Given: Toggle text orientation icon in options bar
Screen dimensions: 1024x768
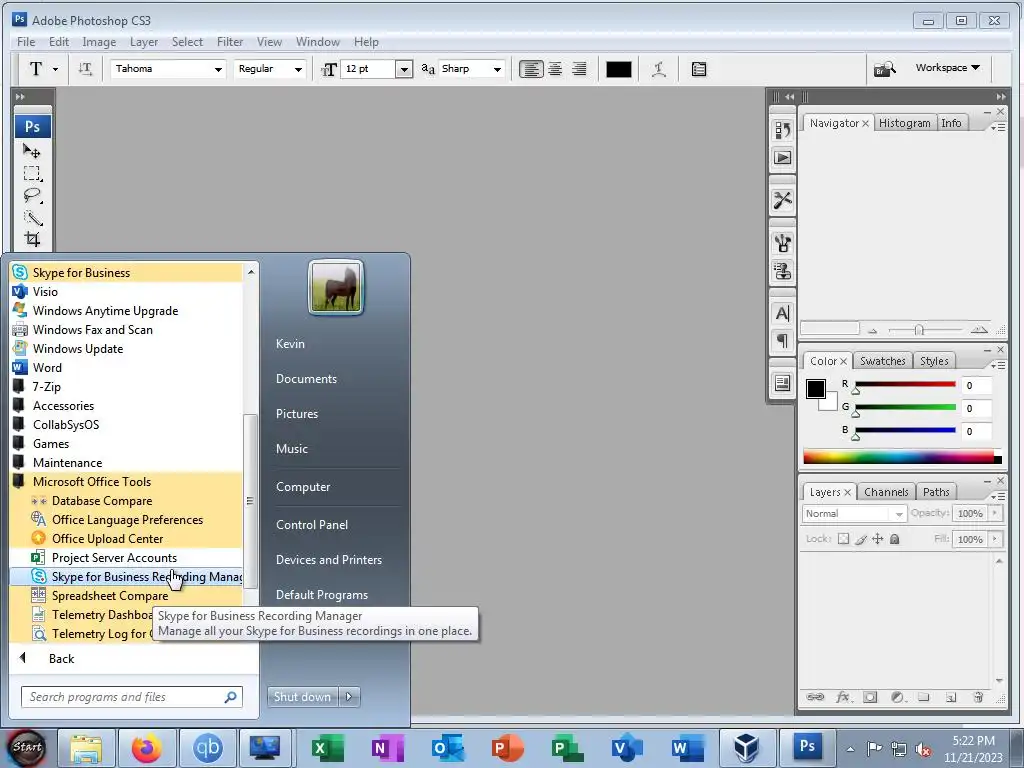Looking at the screenshot, I should coord(85,69).
